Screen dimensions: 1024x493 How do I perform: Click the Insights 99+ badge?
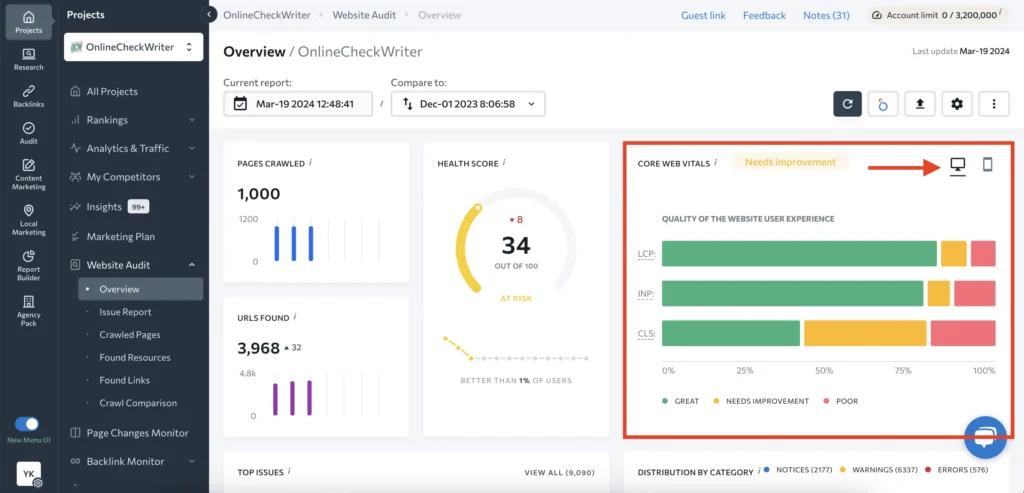click(x=138, y=207)
